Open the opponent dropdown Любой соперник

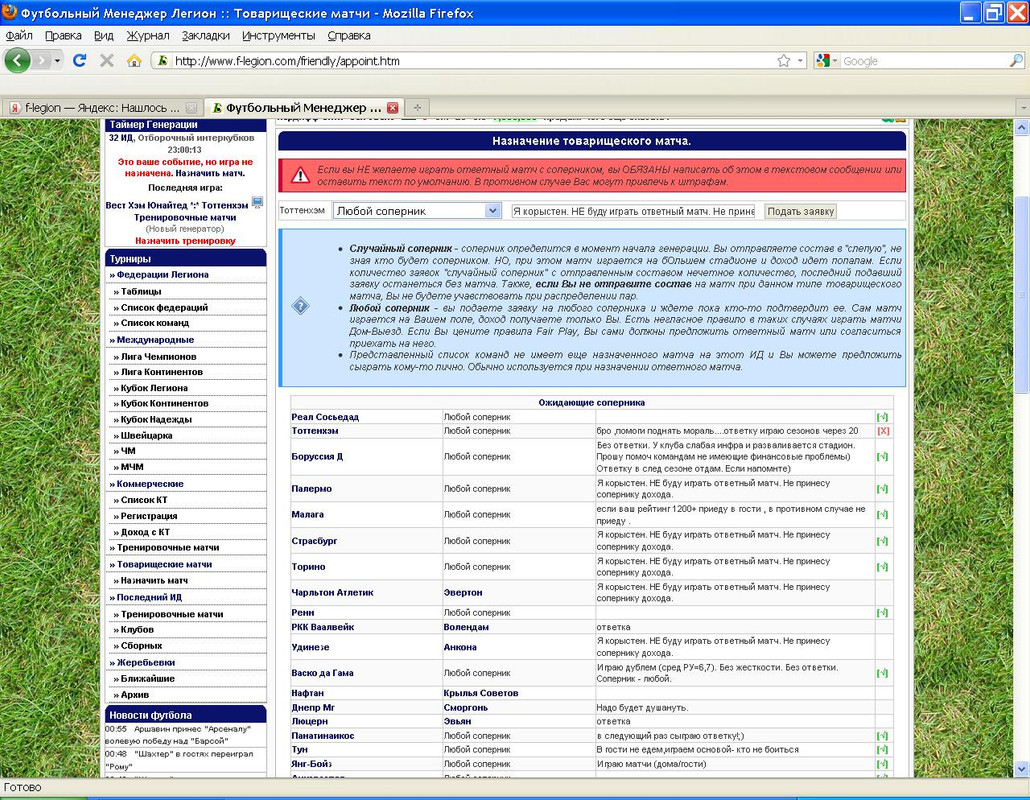coord(417,211)
